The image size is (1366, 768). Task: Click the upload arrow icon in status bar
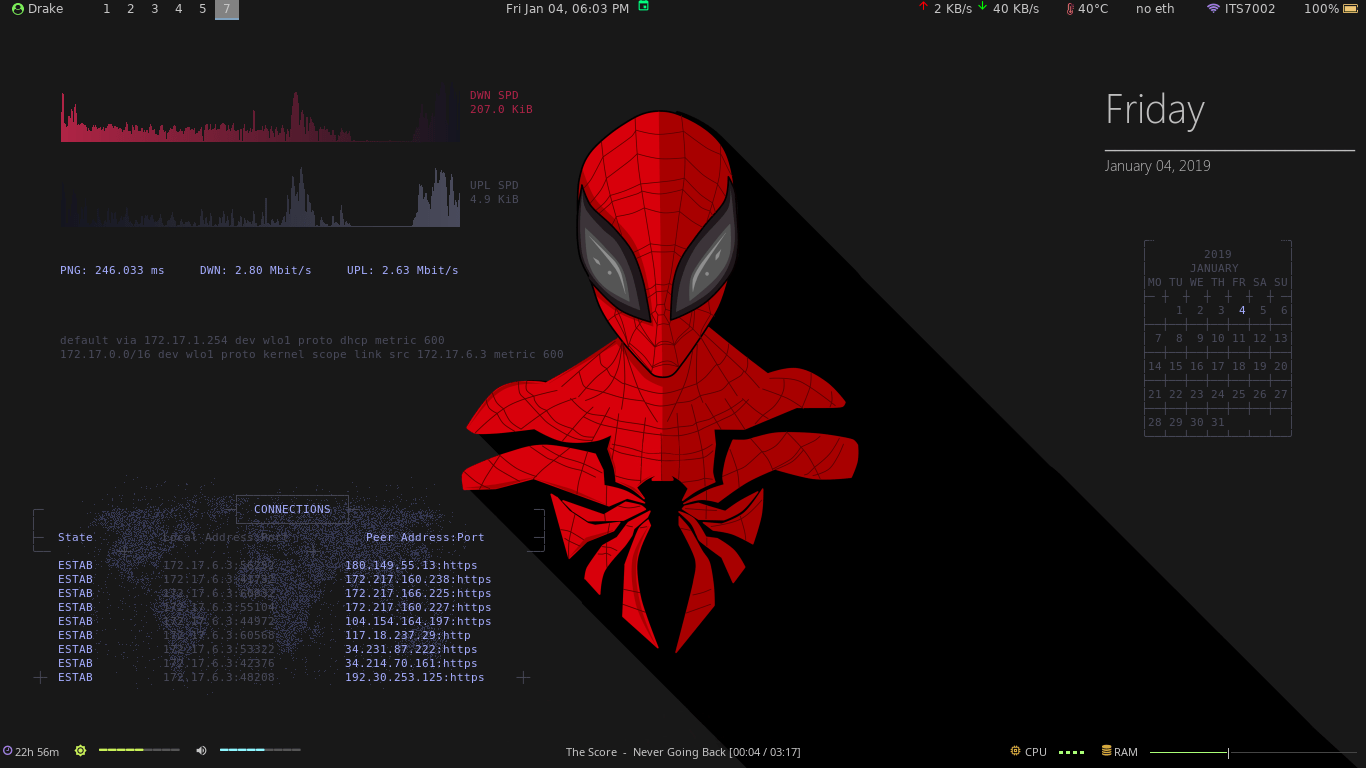[922, 8]
